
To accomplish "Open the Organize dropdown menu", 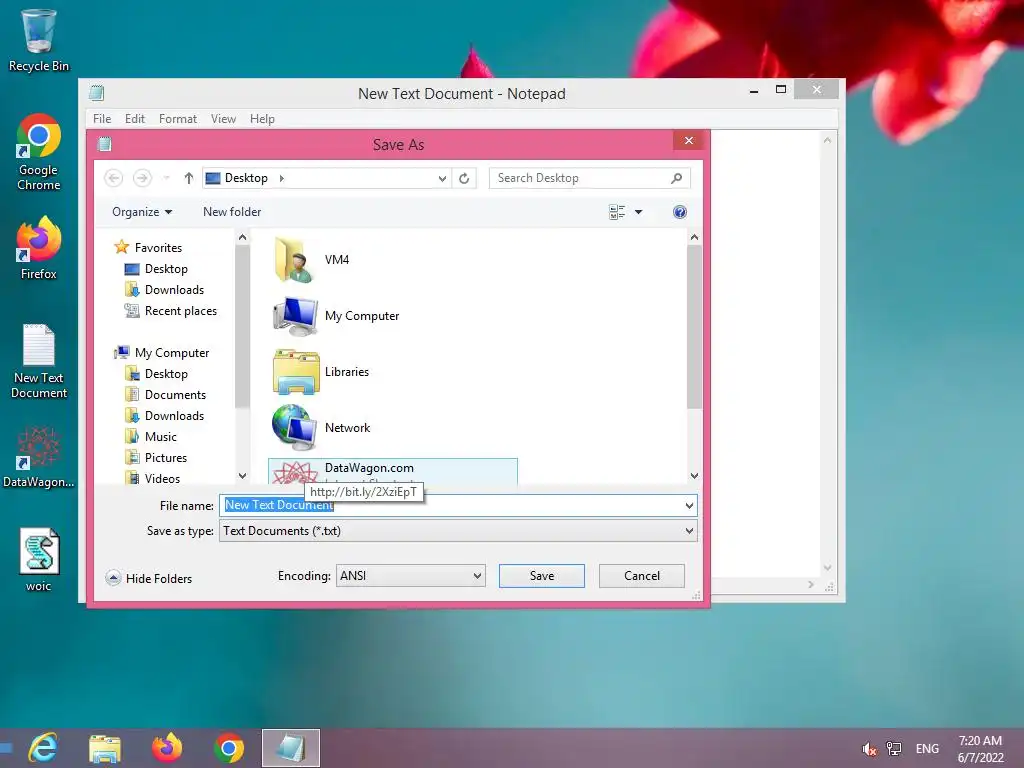I will 142,212.
